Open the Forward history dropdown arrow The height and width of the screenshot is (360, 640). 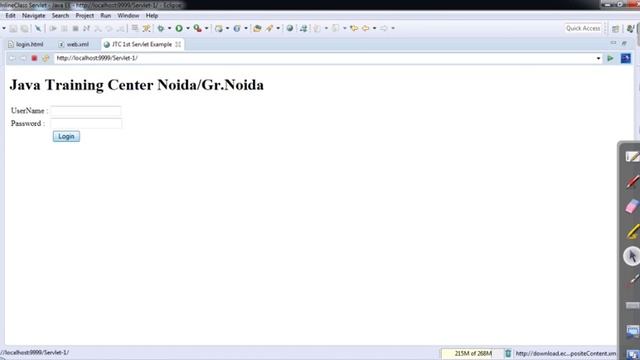tap(393, 29)
